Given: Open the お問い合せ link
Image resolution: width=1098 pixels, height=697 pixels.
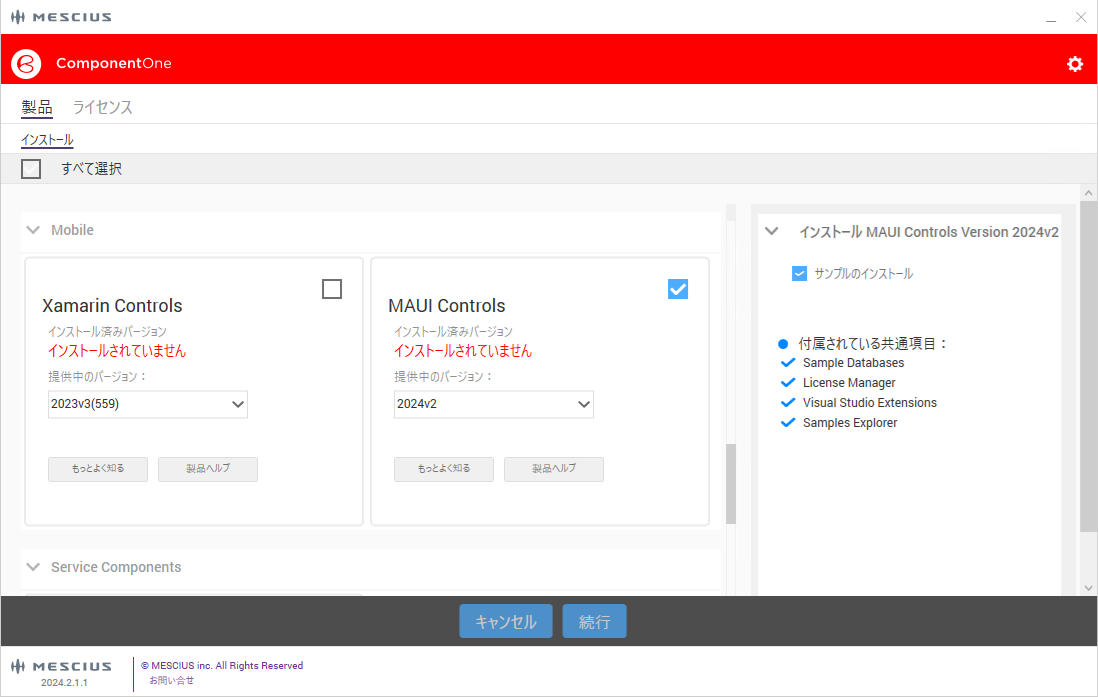Looking at the screenshot, I should click(x=172, y=680).
